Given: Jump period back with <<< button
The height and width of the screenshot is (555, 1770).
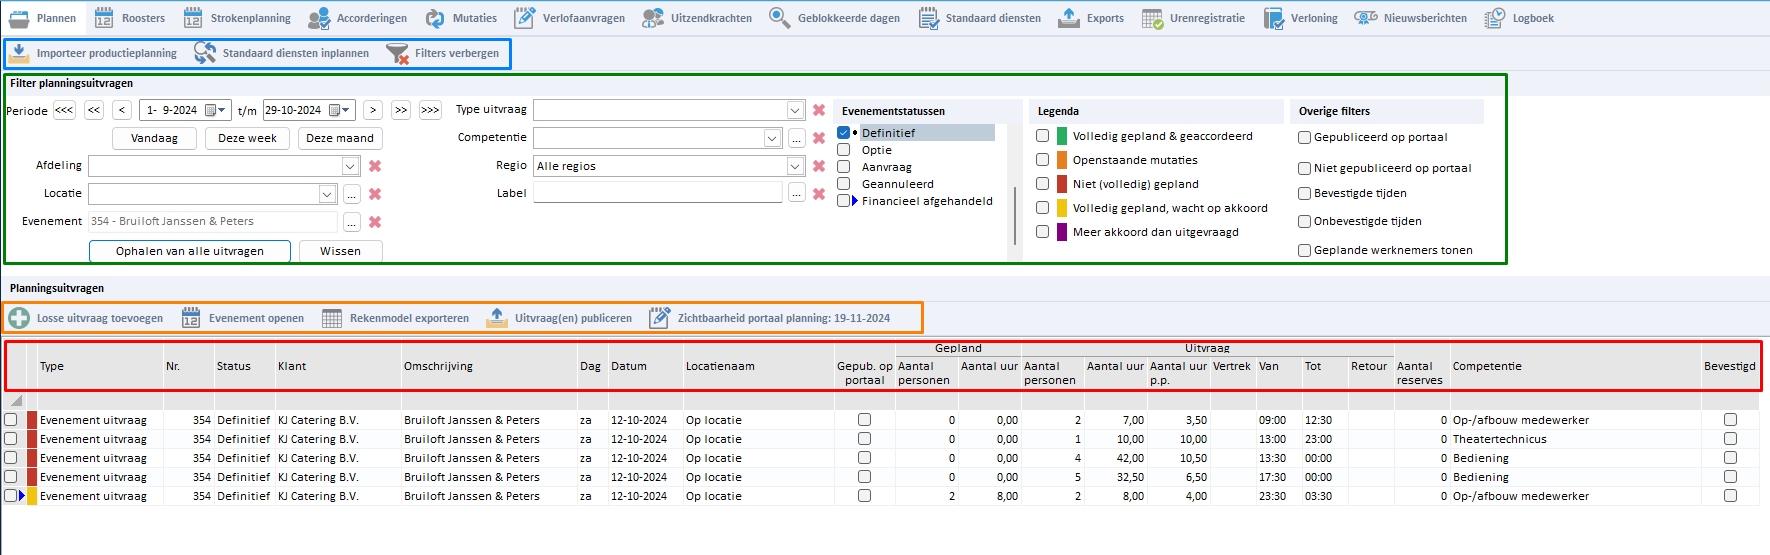Looking at the screenshot, I should 64,110.
